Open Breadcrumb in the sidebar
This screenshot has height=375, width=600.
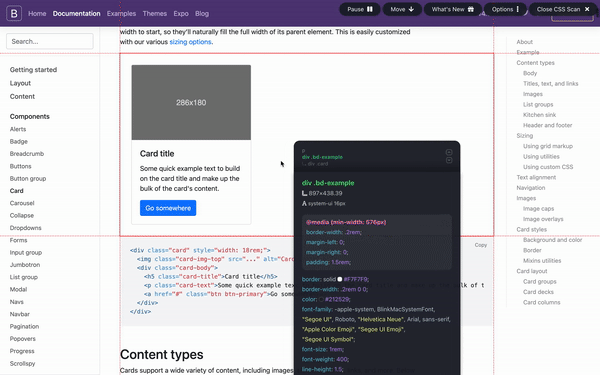click(x=27, y=153)
